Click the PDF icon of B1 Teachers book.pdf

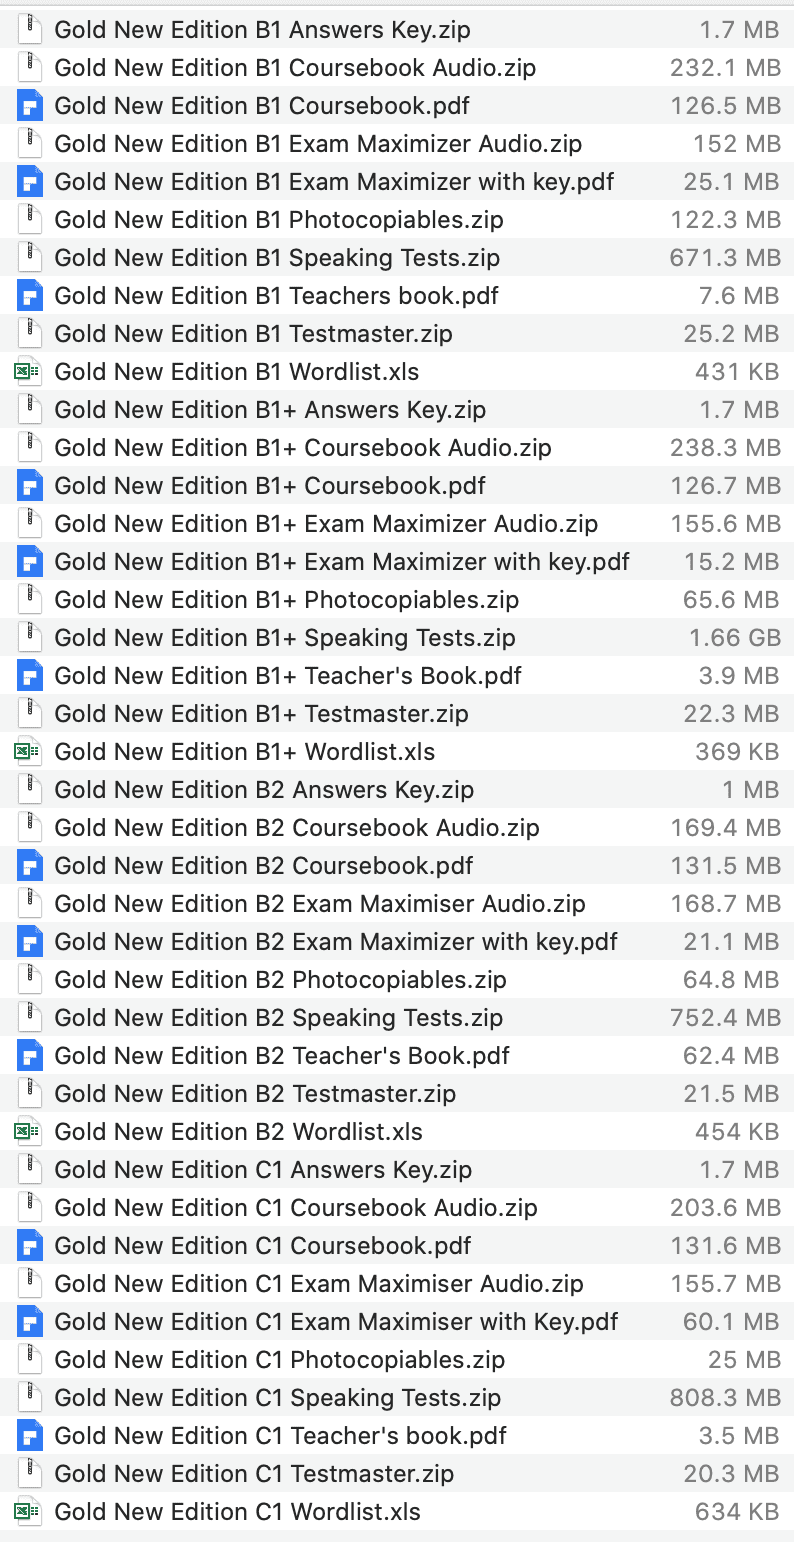[x=30, y=296]
